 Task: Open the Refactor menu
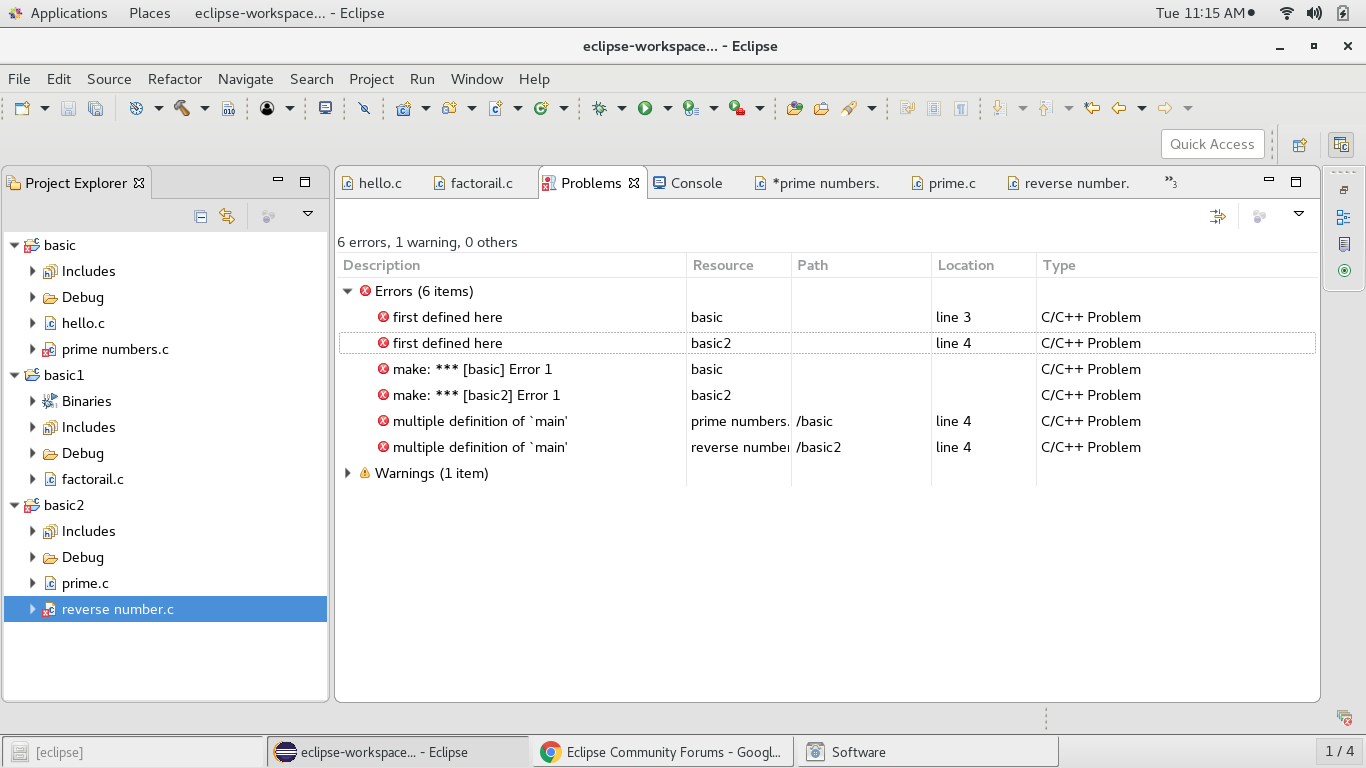click(x=175, y=79)
